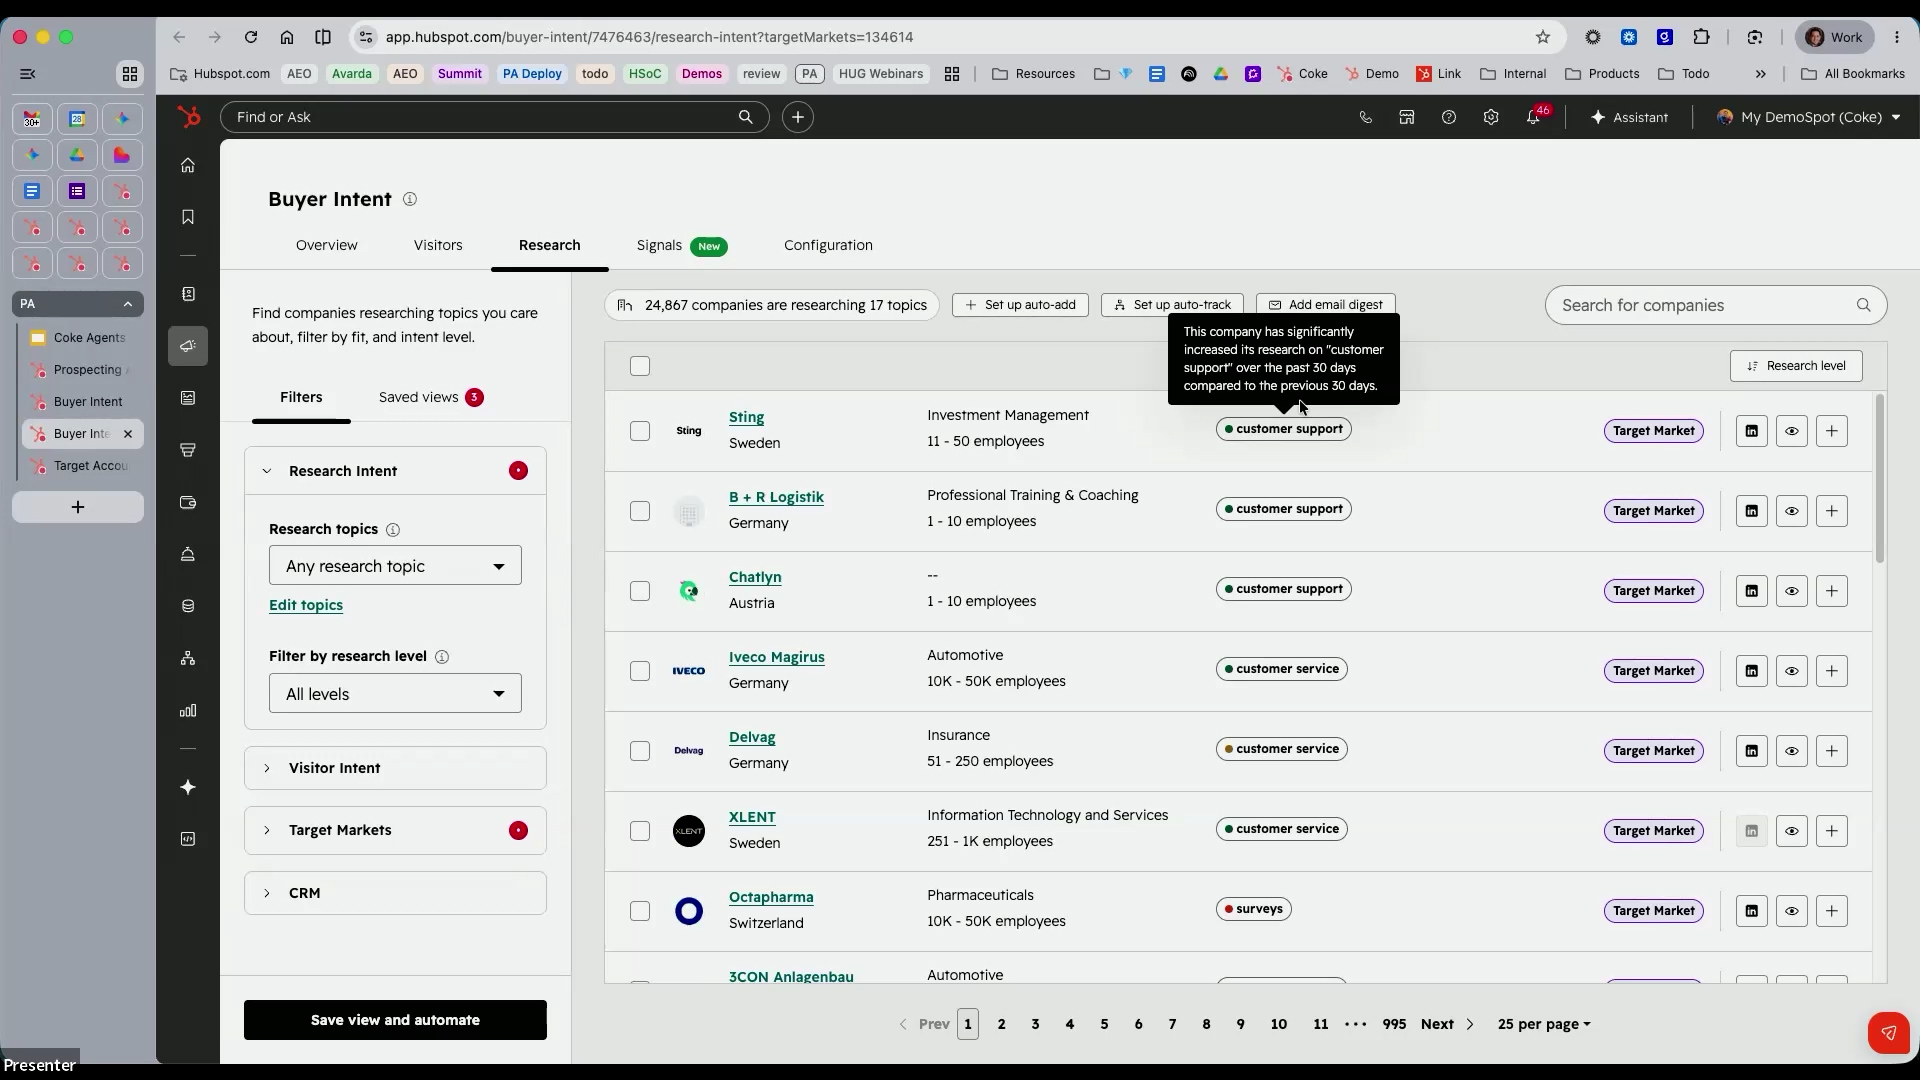Tick the checkbox for XLENT
The width and height of the screenshot is (1920, 1080).
click(640, 831)
